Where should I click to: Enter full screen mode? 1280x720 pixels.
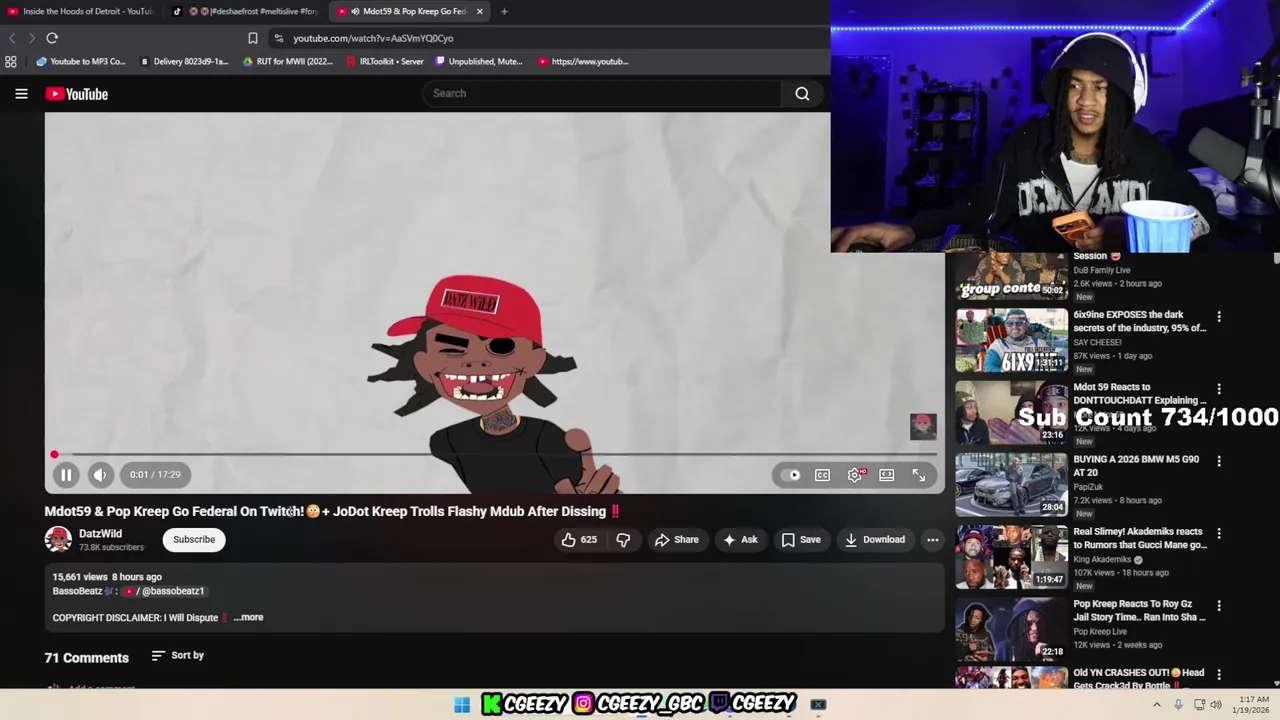[919, 475]
